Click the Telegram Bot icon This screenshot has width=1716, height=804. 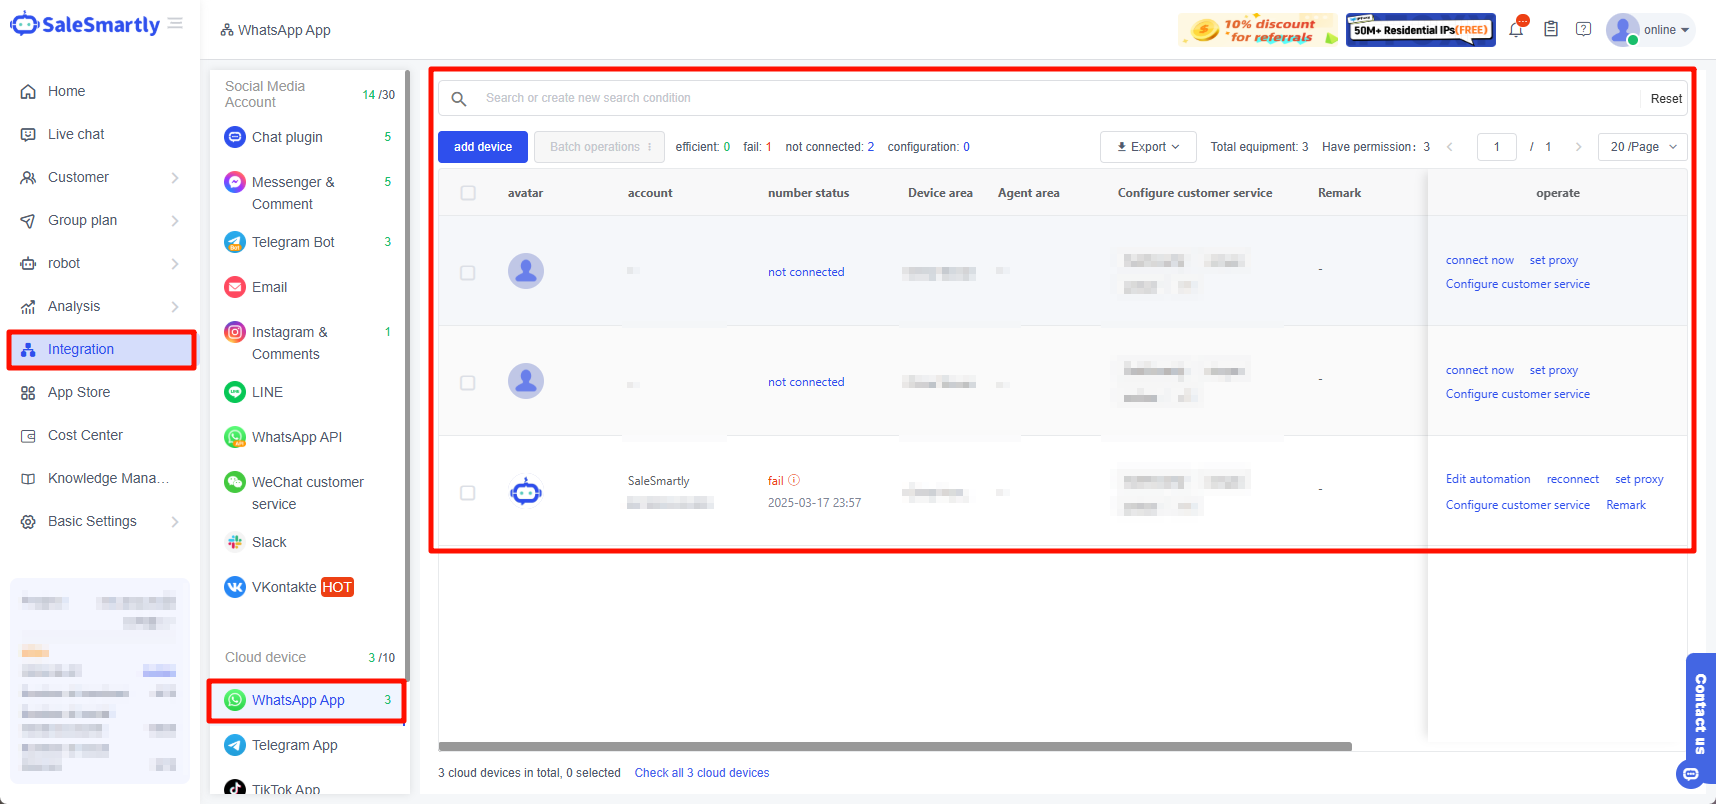click(235, 242)
